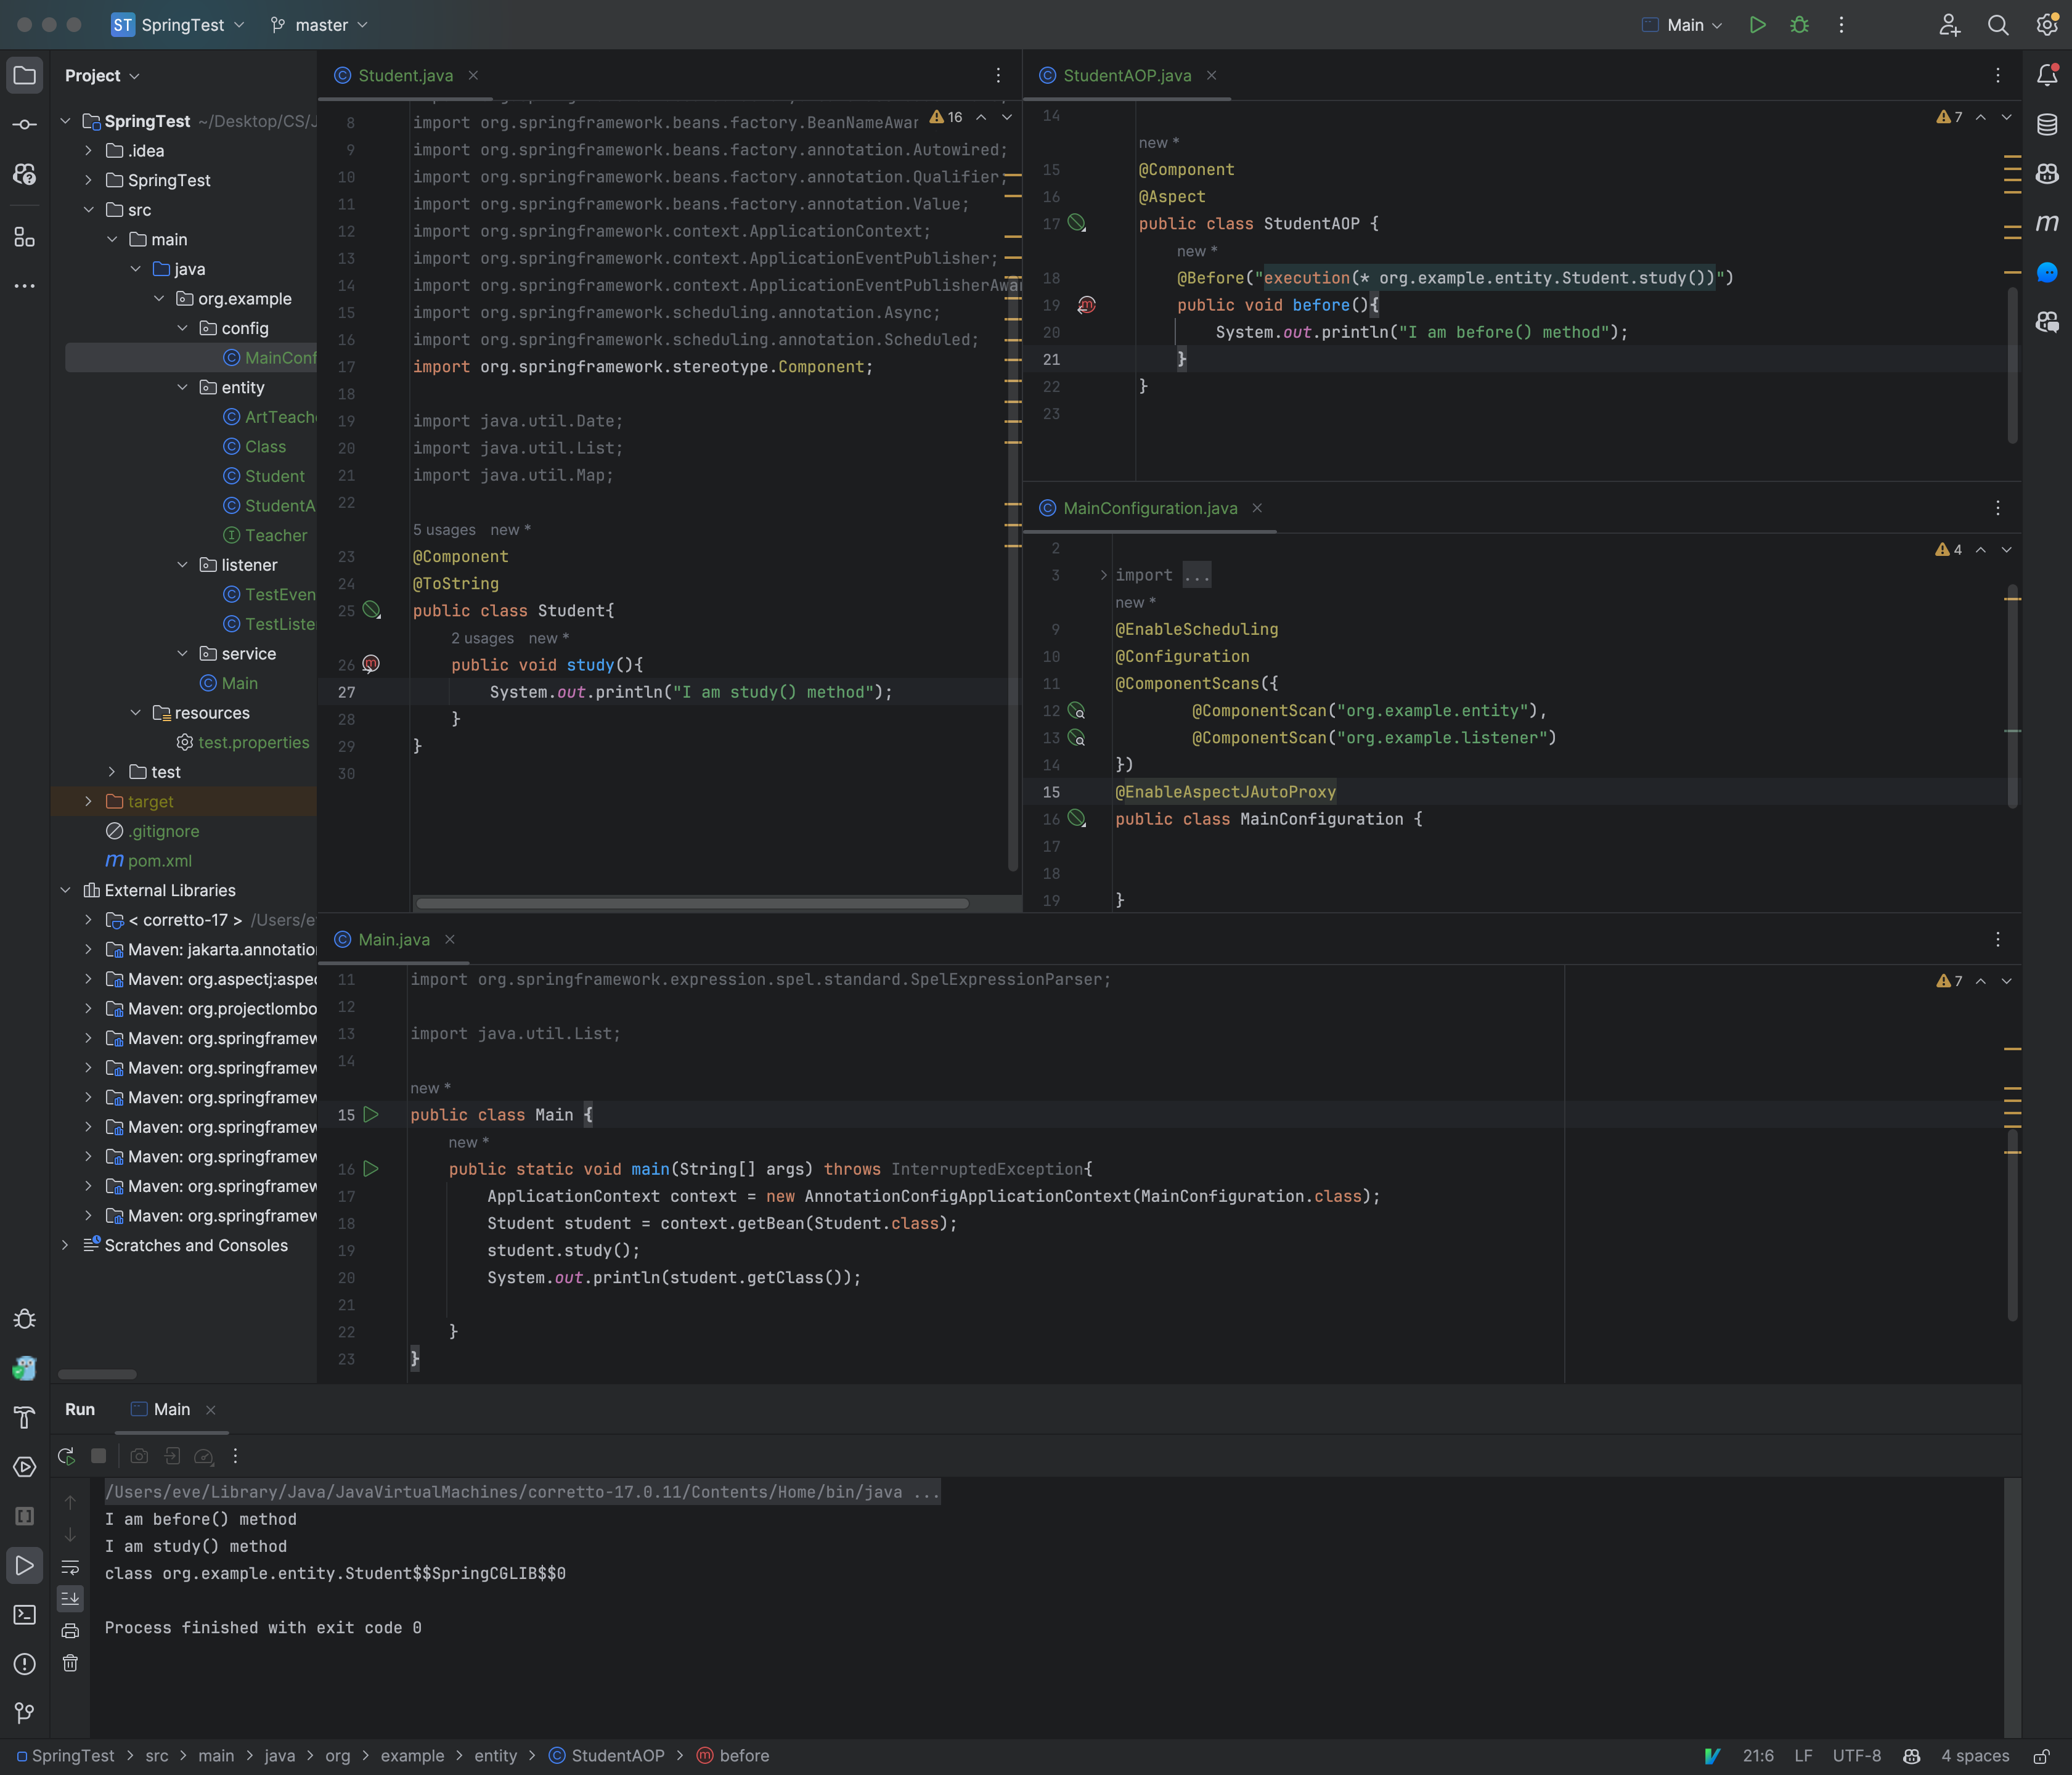Open Project view options dropdown
This screenshot has width=2072, height=1775.
(102, 76)
